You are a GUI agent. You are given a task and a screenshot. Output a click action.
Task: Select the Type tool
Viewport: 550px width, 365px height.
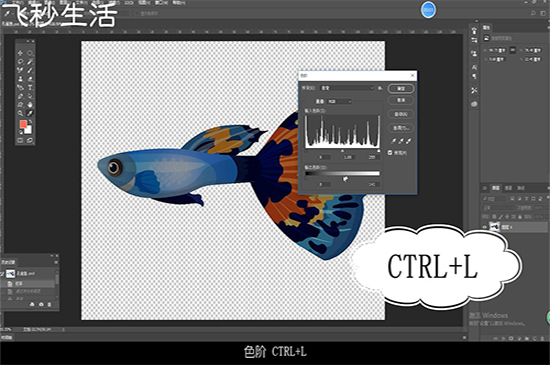(x=30, y=87)
